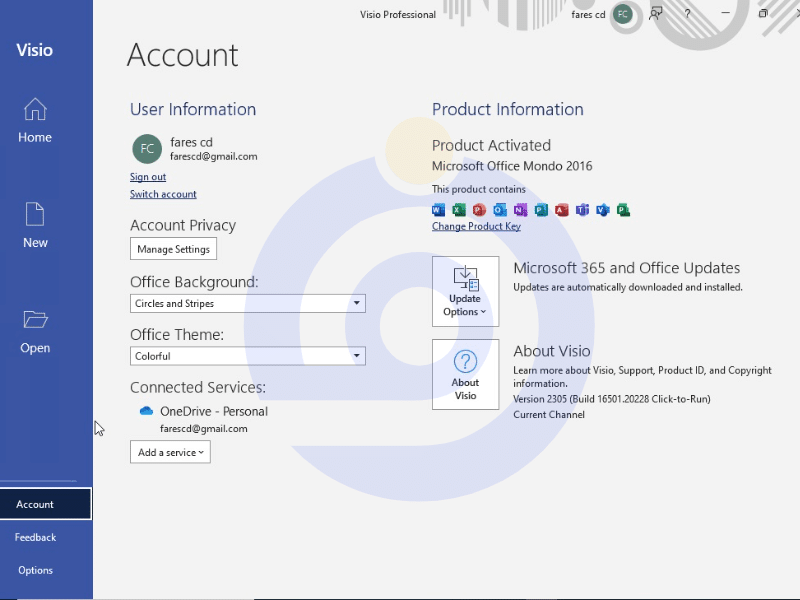Click the Version 2305 build text
This screenshot has width=800, height=600.
tap(612, 399)
